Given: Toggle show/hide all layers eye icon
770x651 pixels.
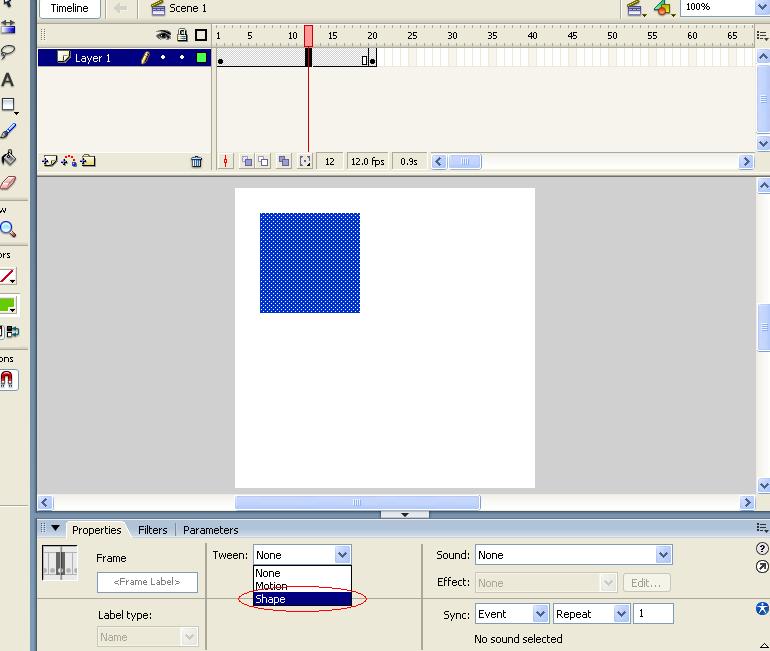Looking at the screenshot, I should [x=163, y=34].
